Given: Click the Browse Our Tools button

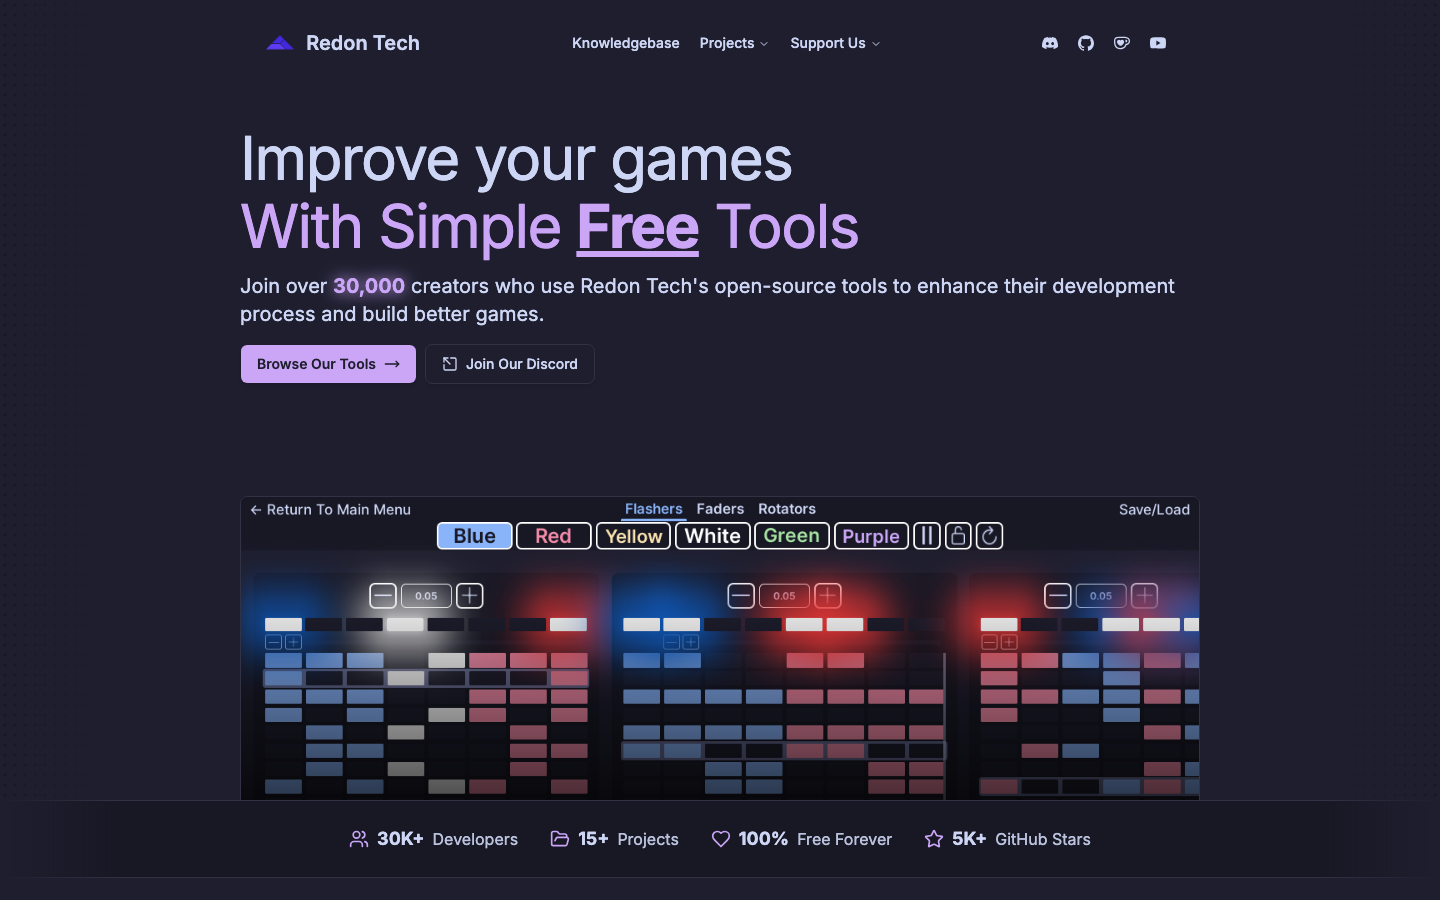Looking at the screenshot, I should pos(328,364).
